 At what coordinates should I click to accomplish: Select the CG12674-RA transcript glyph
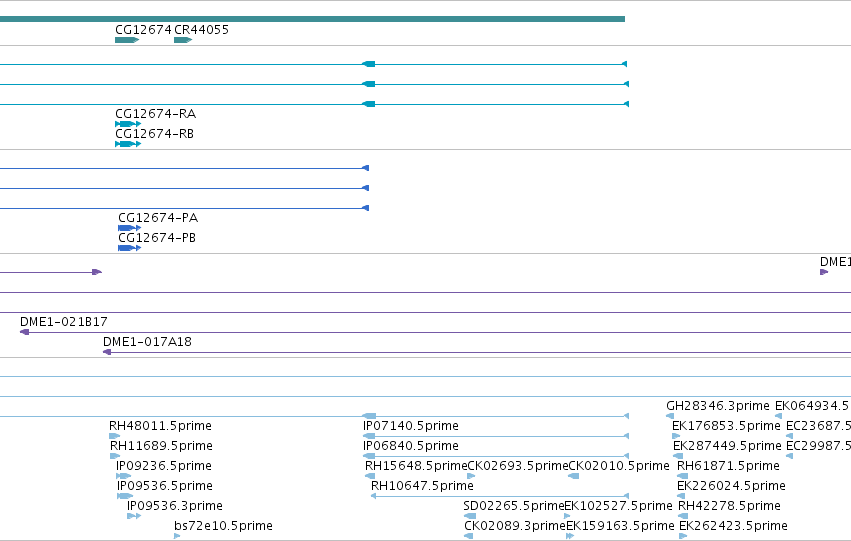pos(128,124)
